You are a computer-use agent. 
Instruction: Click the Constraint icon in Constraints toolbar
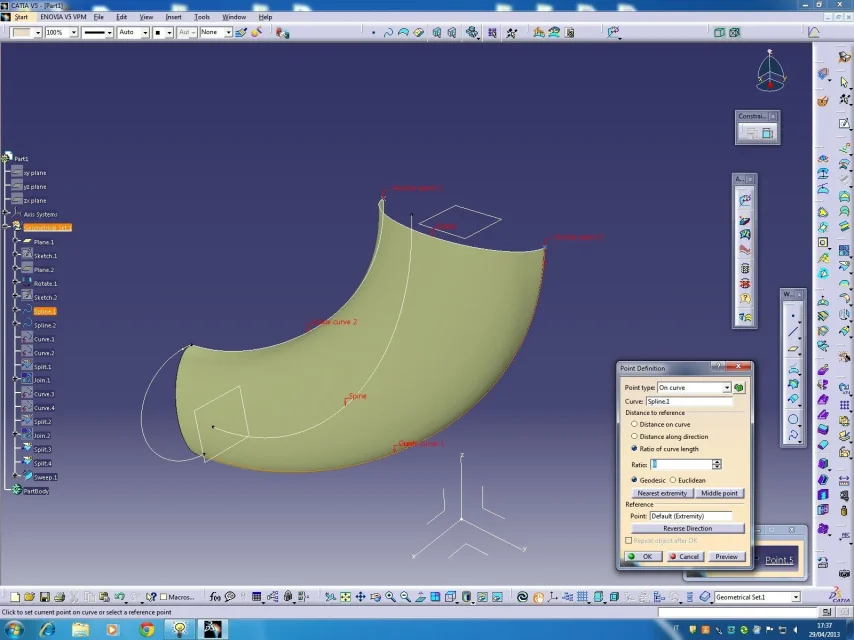[767, 132]
